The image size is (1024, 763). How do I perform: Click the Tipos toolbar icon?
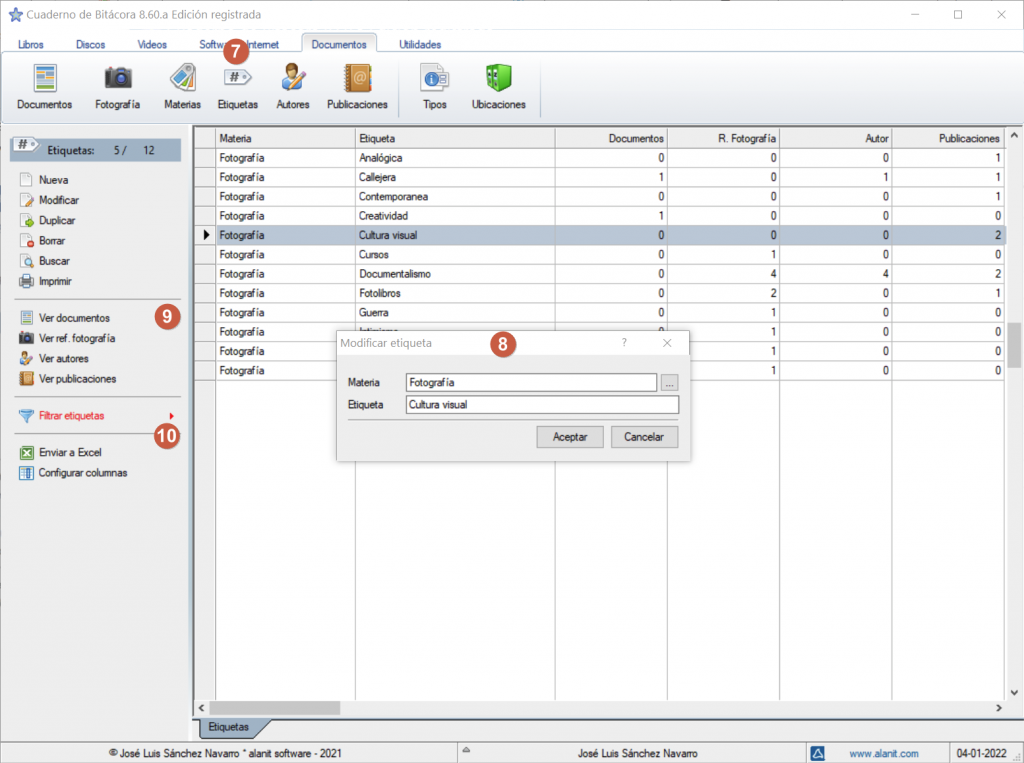434,85
